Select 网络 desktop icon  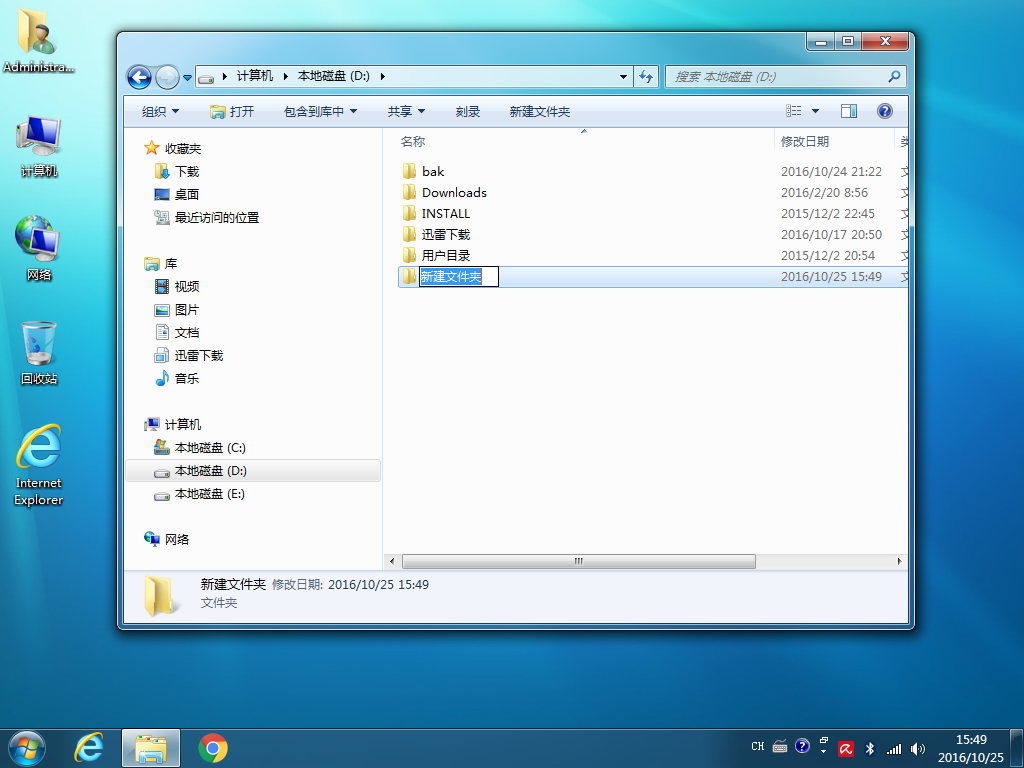click(39, 249)
